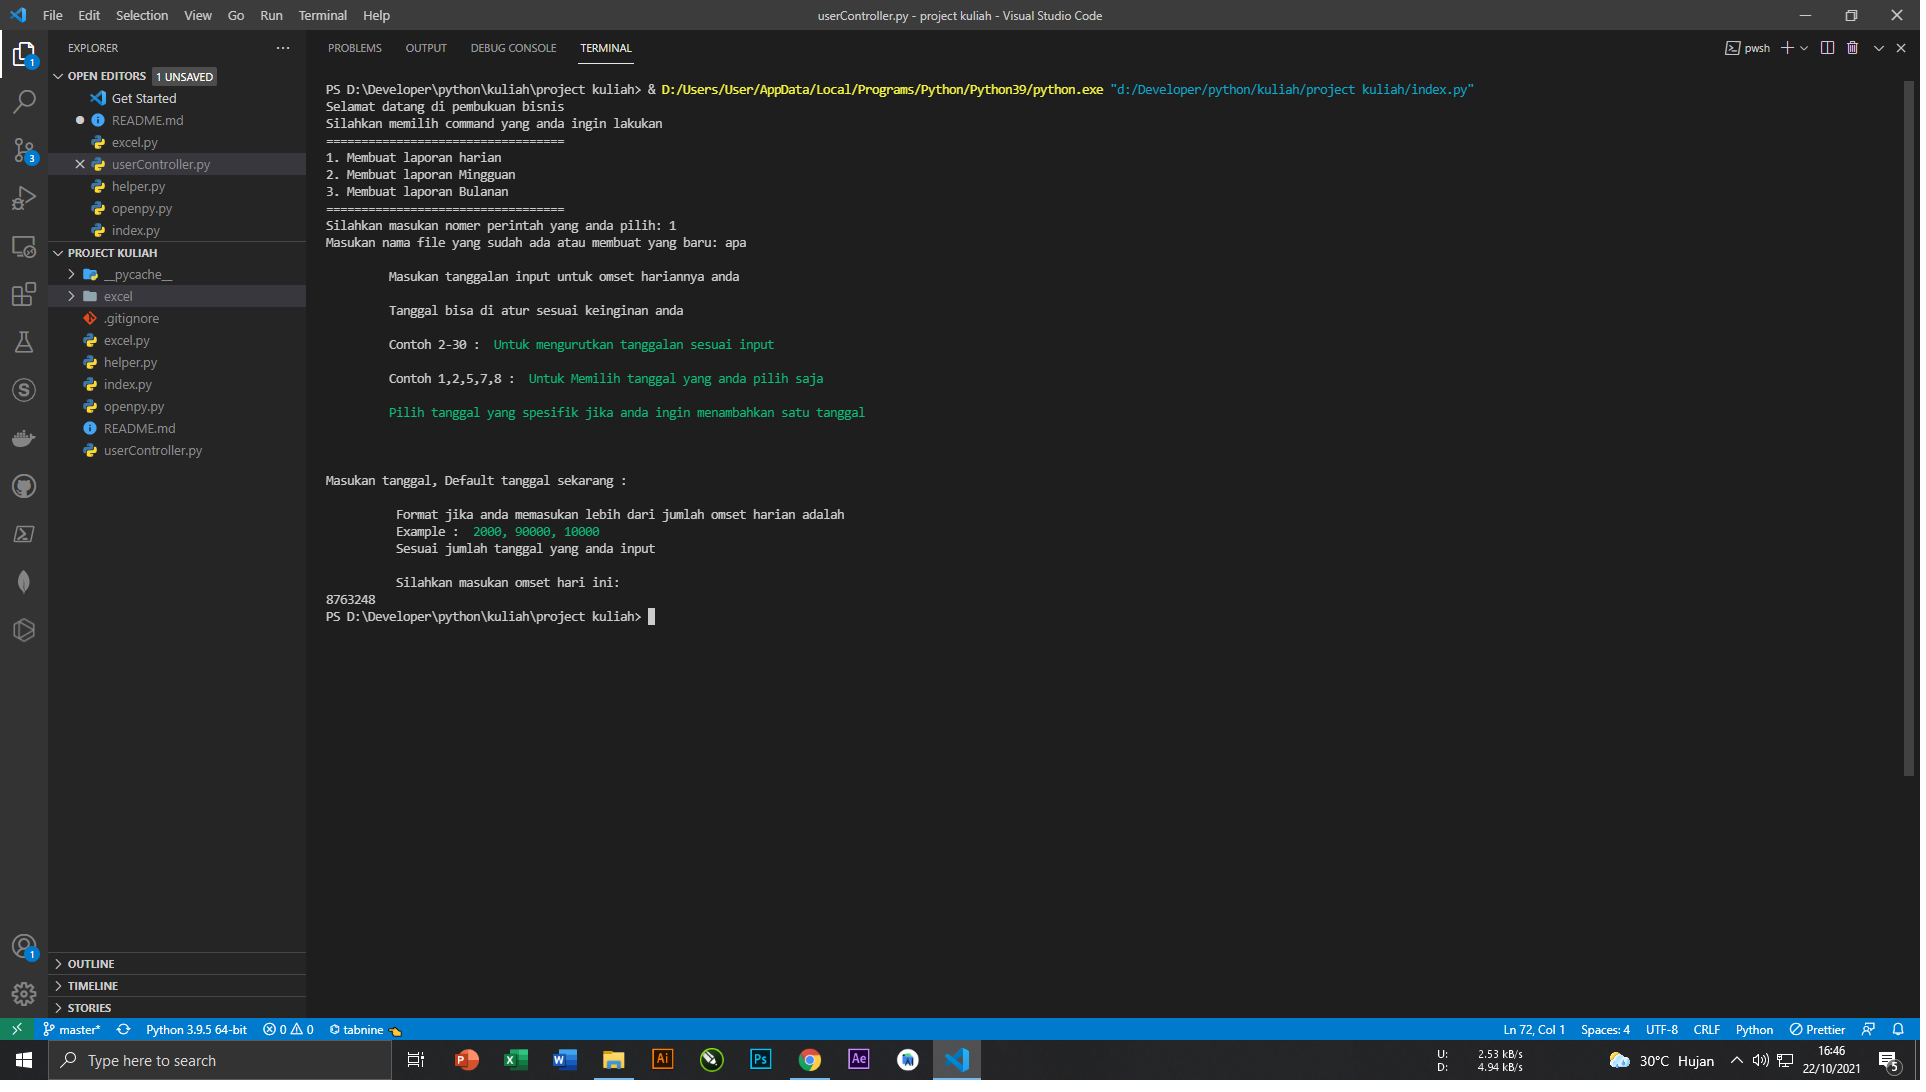Open the Docker sidebar icon
The height and width of the screenshot is (1092, 1926).
click(x=24, y=439)
